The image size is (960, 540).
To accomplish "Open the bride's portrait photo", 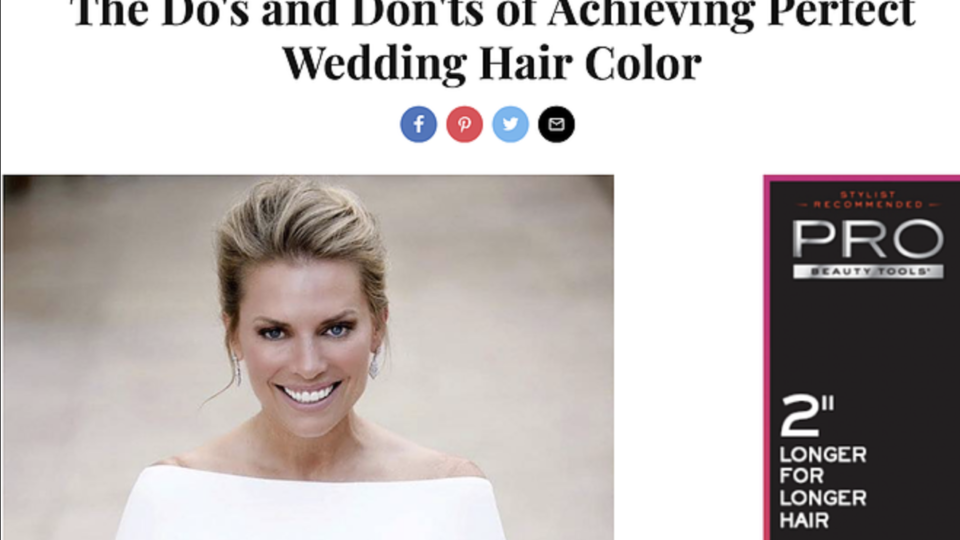I will pos(308,358).
